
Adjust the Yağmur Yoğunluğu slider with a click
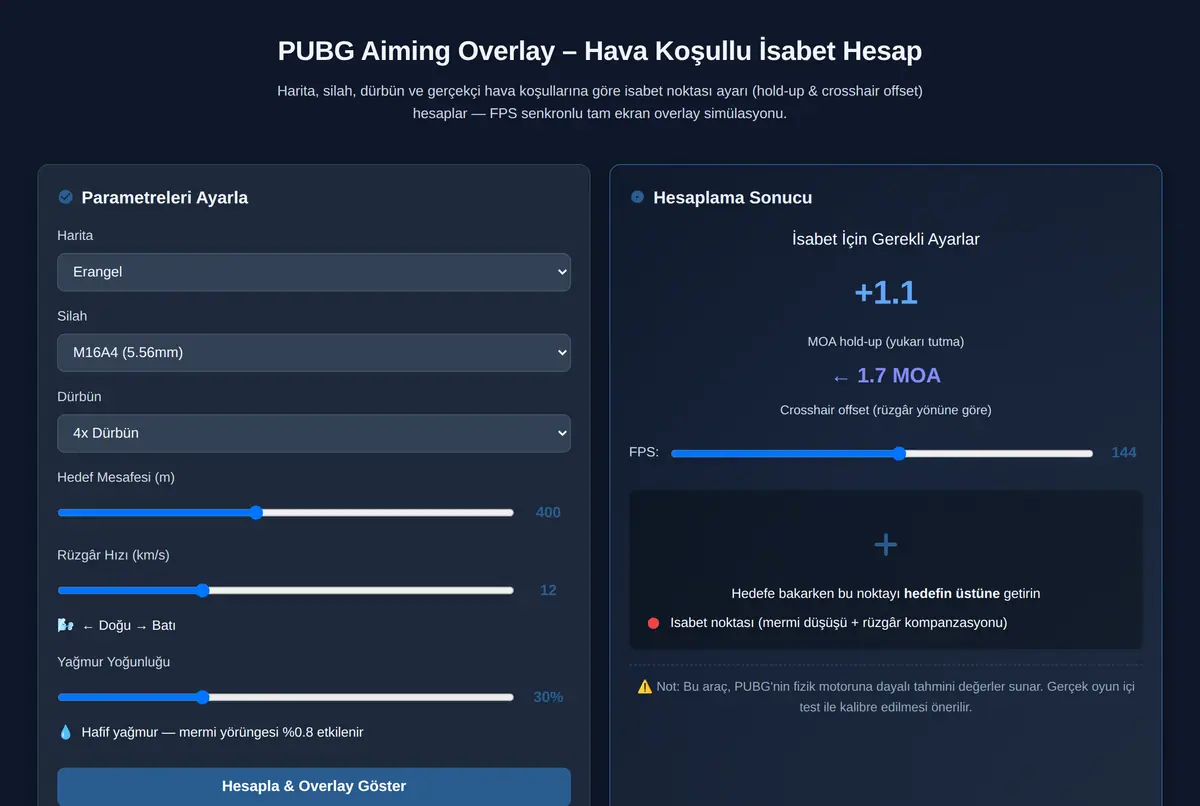click(x=286, y=697)
